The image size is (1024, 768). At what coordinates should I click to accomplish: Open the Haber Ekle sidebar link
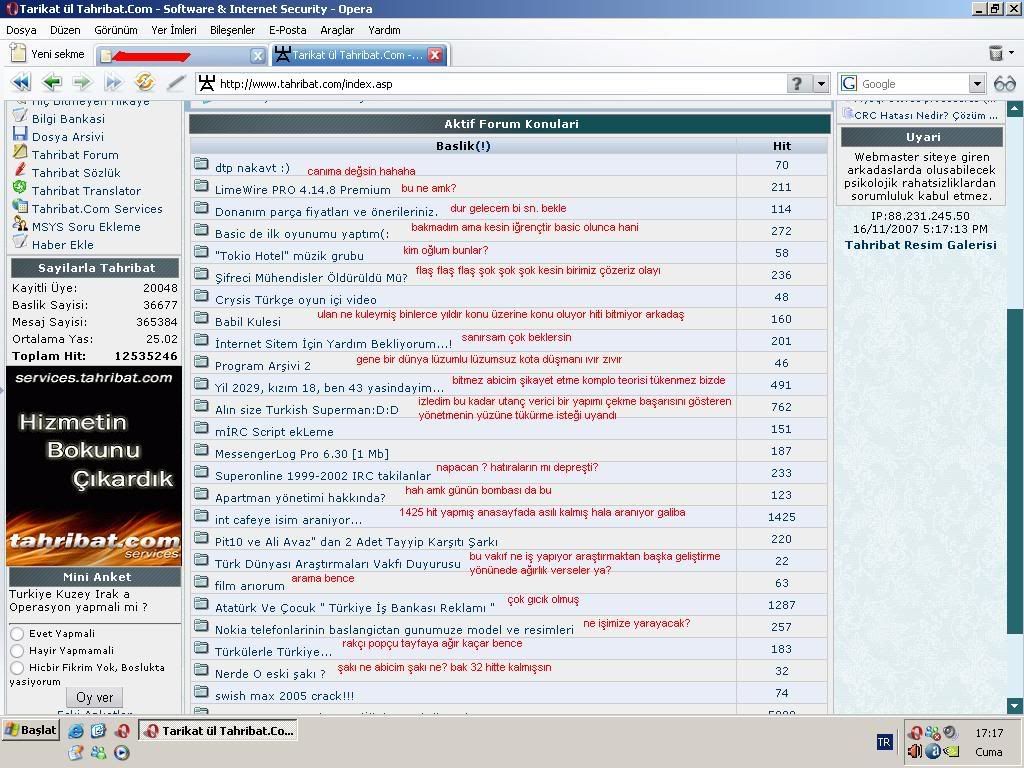tap(63, 245)
